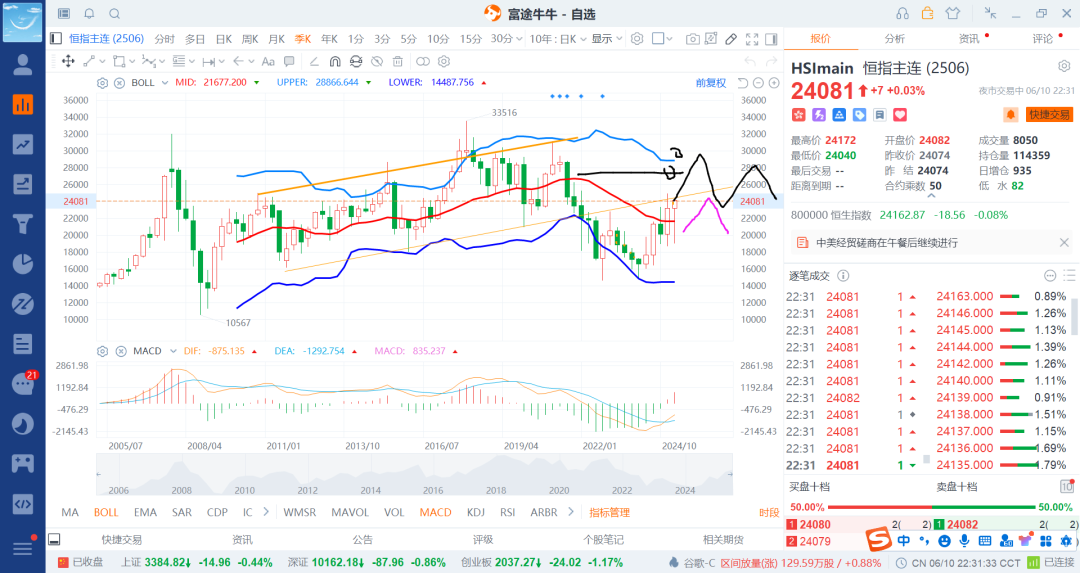Click the search magnifier in title bar

114,14
